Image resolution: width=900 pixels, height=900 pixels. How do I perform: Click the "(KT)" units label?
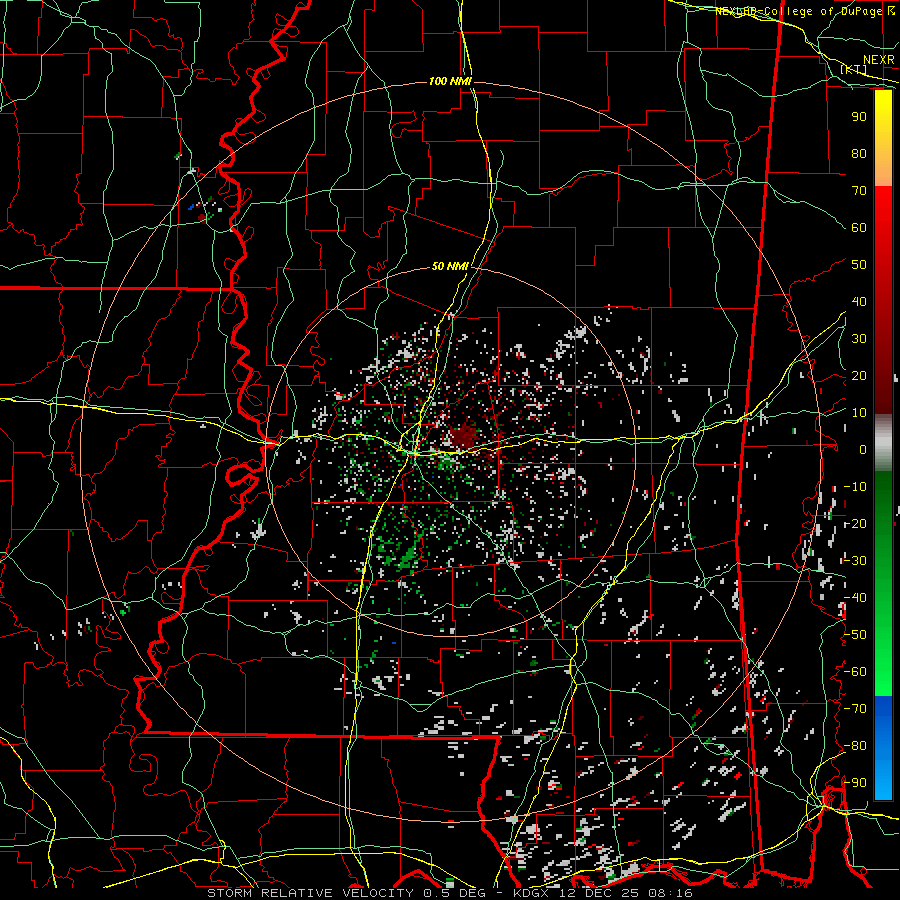[x=854, y=69]
